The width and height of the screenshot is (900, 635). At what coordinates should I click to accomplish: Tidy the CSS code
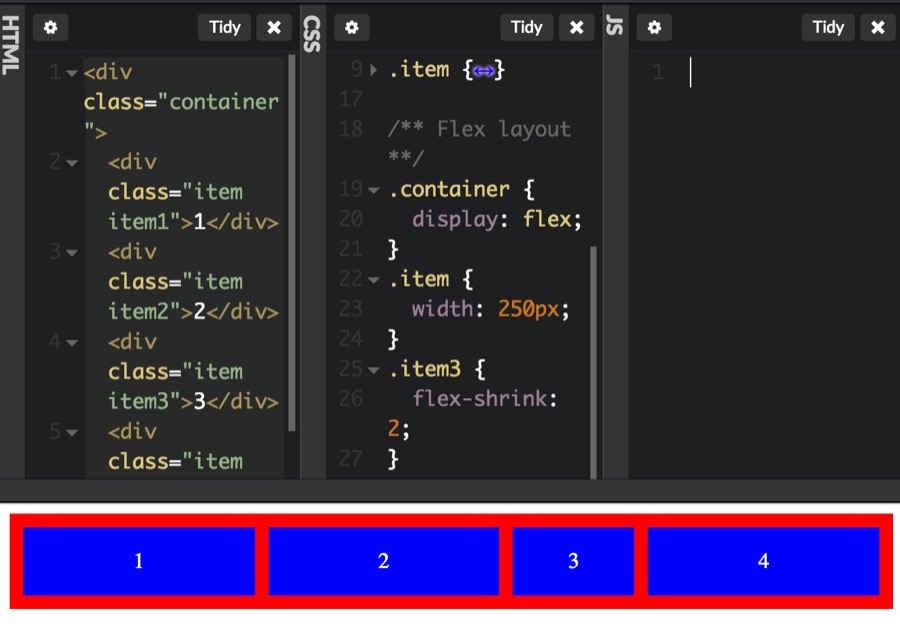[527, 28]
